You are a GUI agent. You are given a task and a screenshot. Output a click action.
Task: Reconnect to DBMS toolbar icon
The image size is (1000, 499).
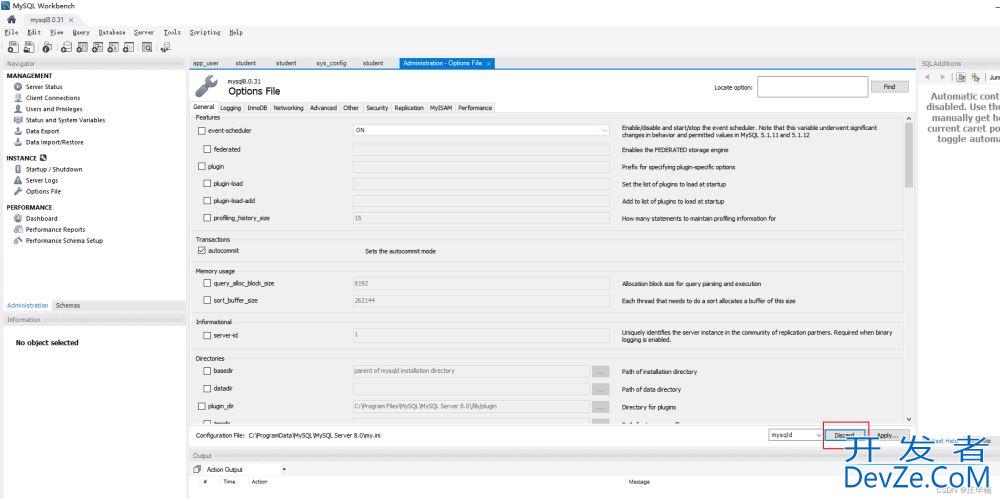(166, 47)
